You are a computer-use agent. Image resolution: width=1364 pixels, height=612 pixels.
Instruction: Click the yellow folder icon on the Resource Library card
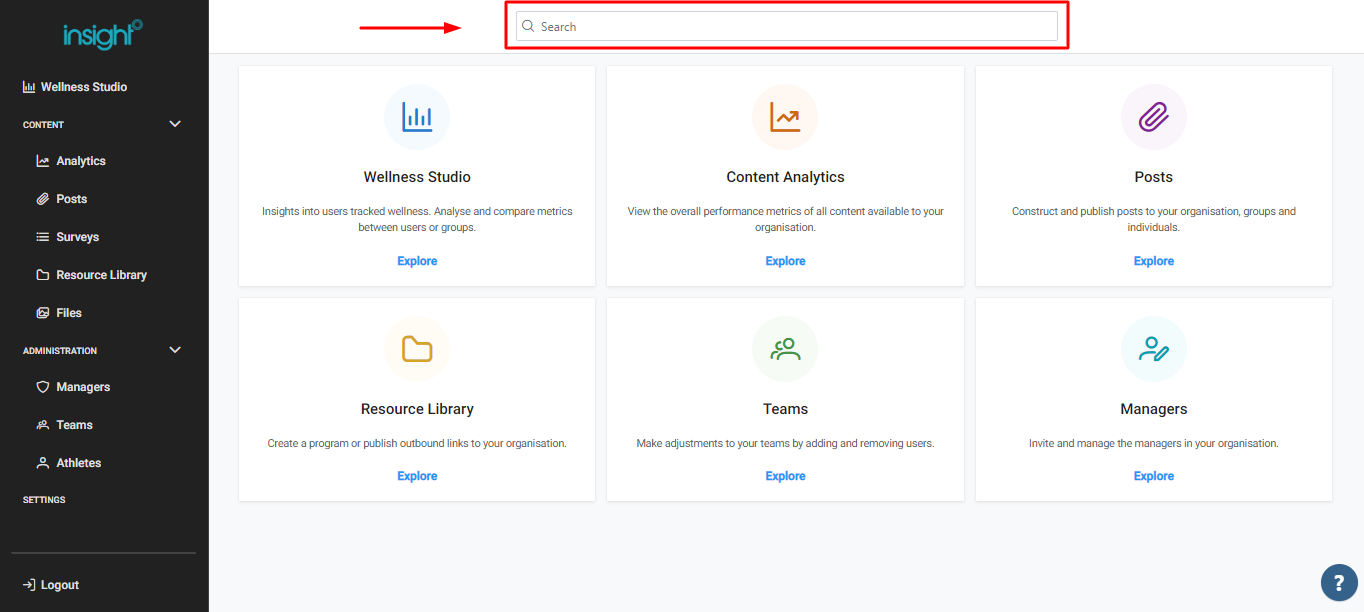[x=417, y=349]
